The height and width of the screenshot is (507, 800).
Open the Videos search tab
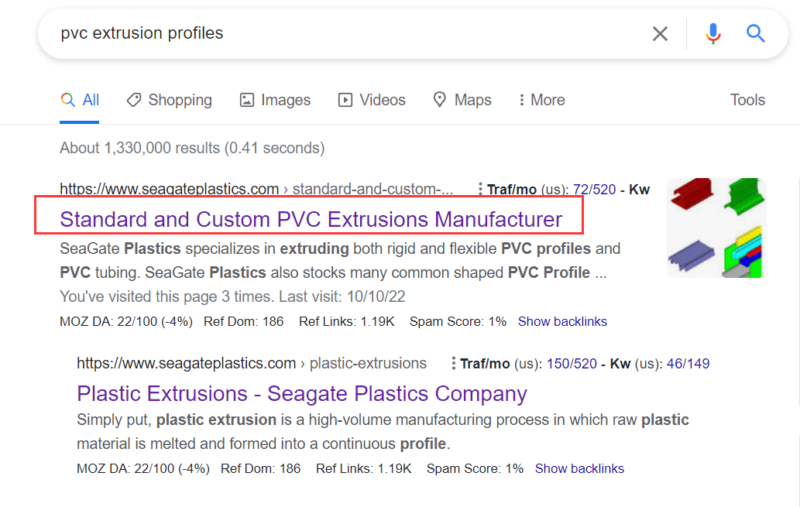tap(372, 100)
